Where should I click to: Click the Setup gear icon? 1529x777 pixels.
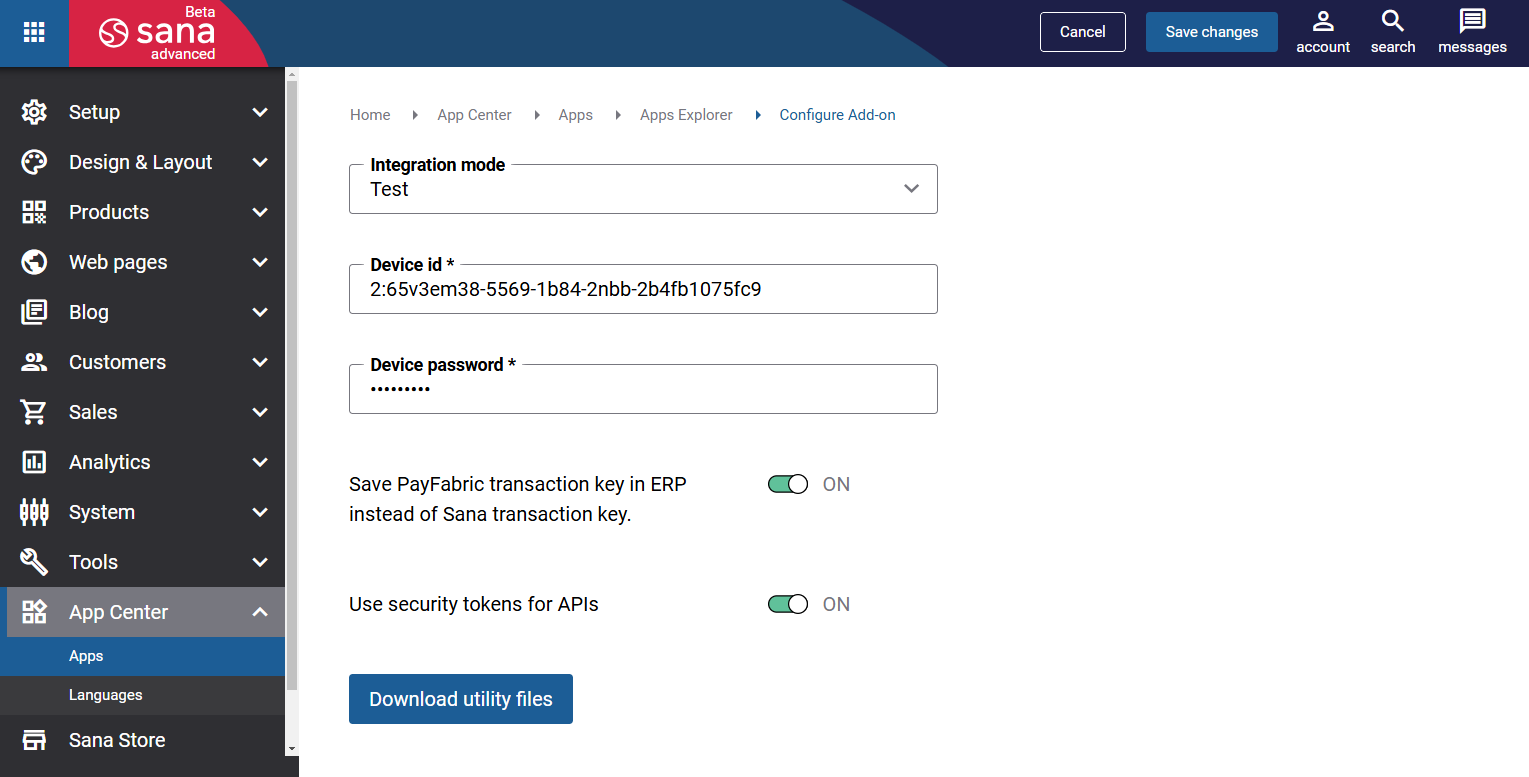coord(34,112)
